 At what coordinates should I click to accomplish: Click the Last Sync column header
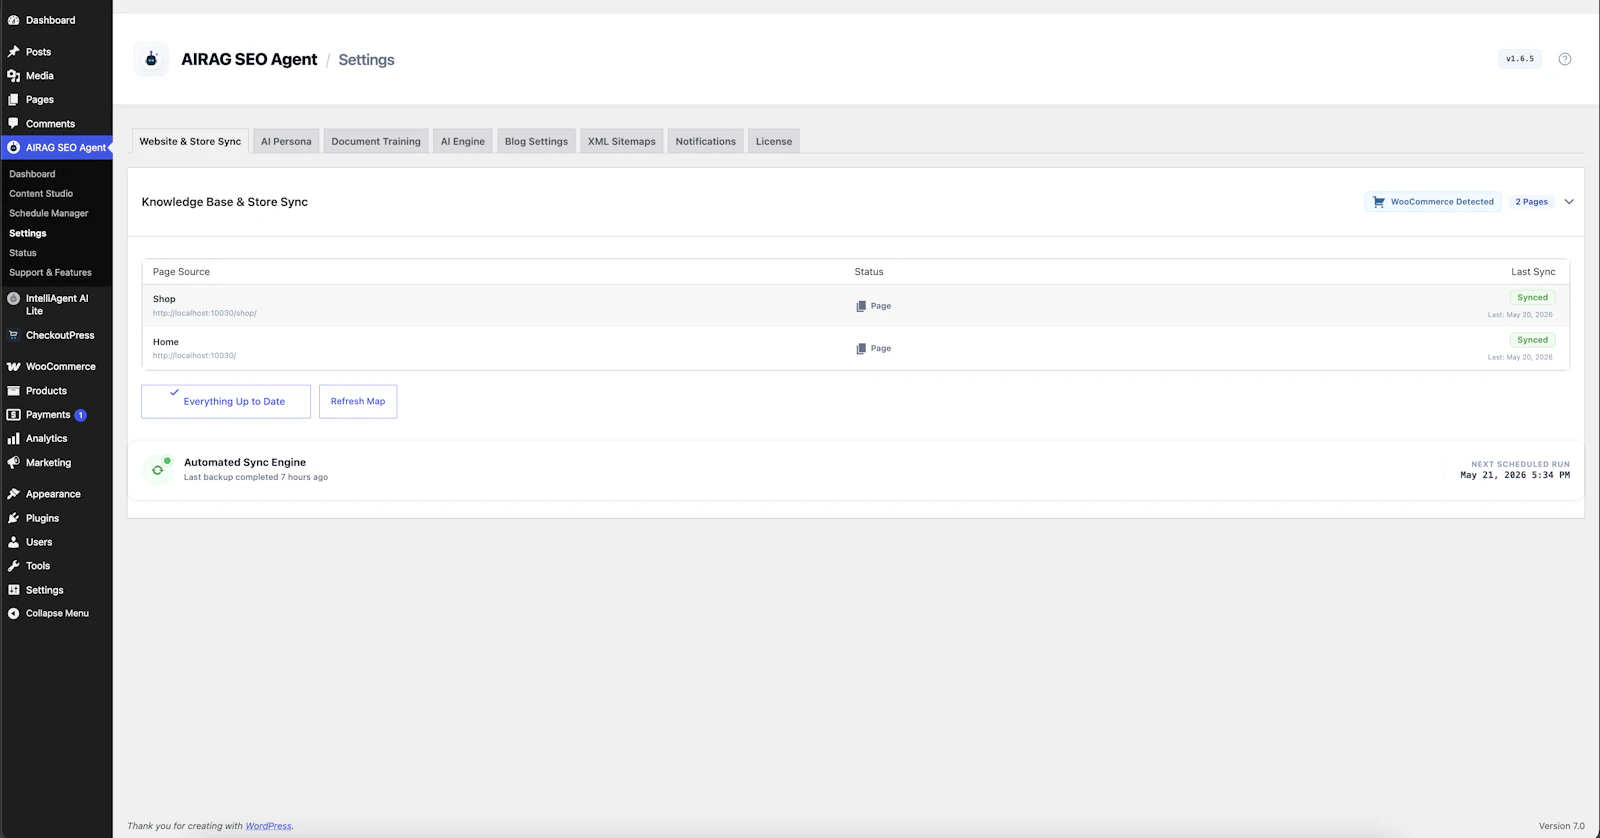[x=1533, y=272]
